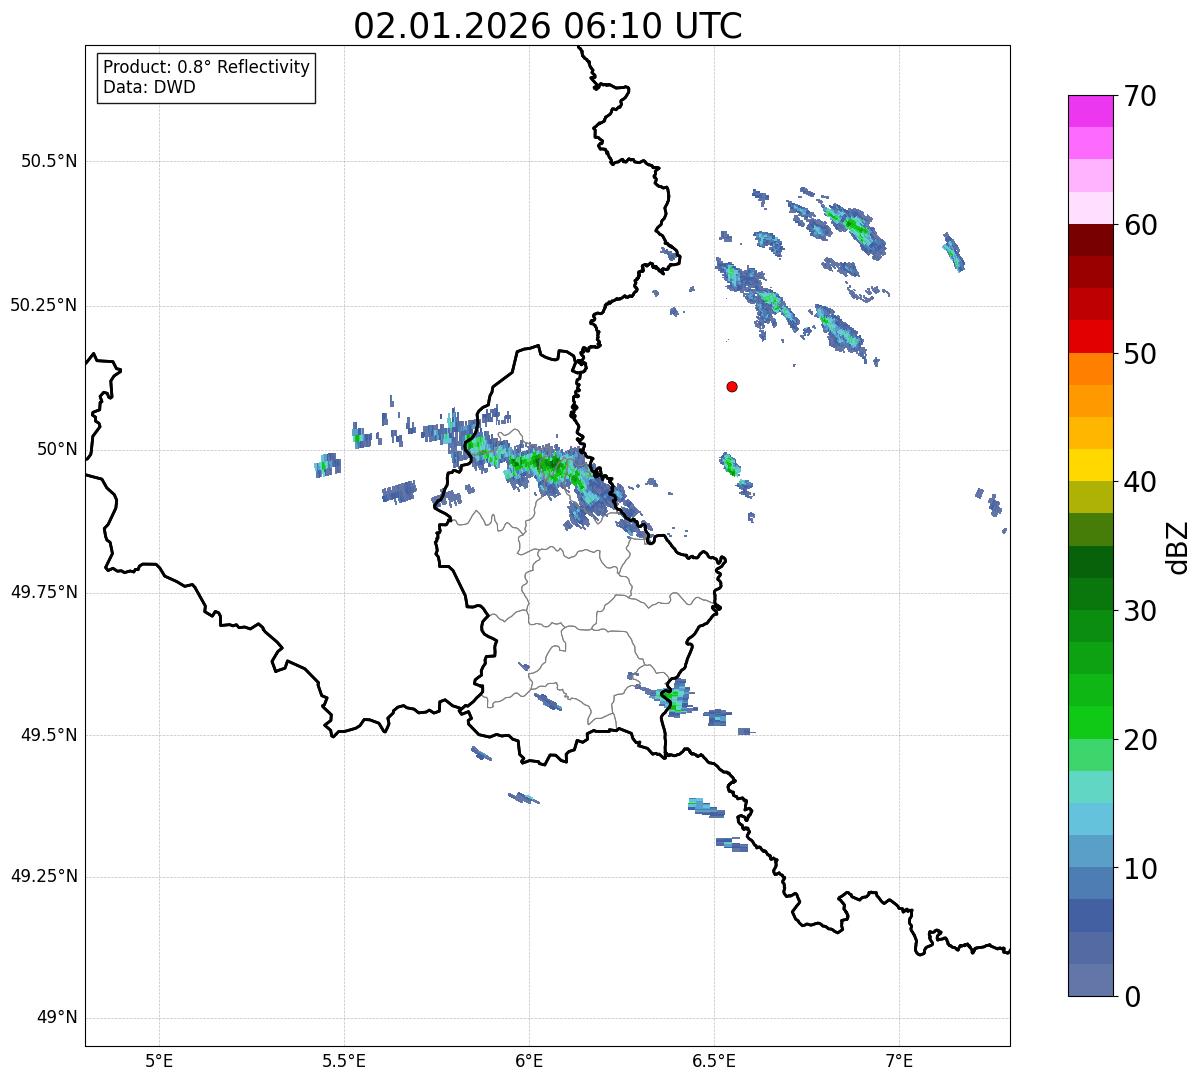Click the colorbar tick label 10
The image size is (1202, 1081).
(x=1141, y=869)
